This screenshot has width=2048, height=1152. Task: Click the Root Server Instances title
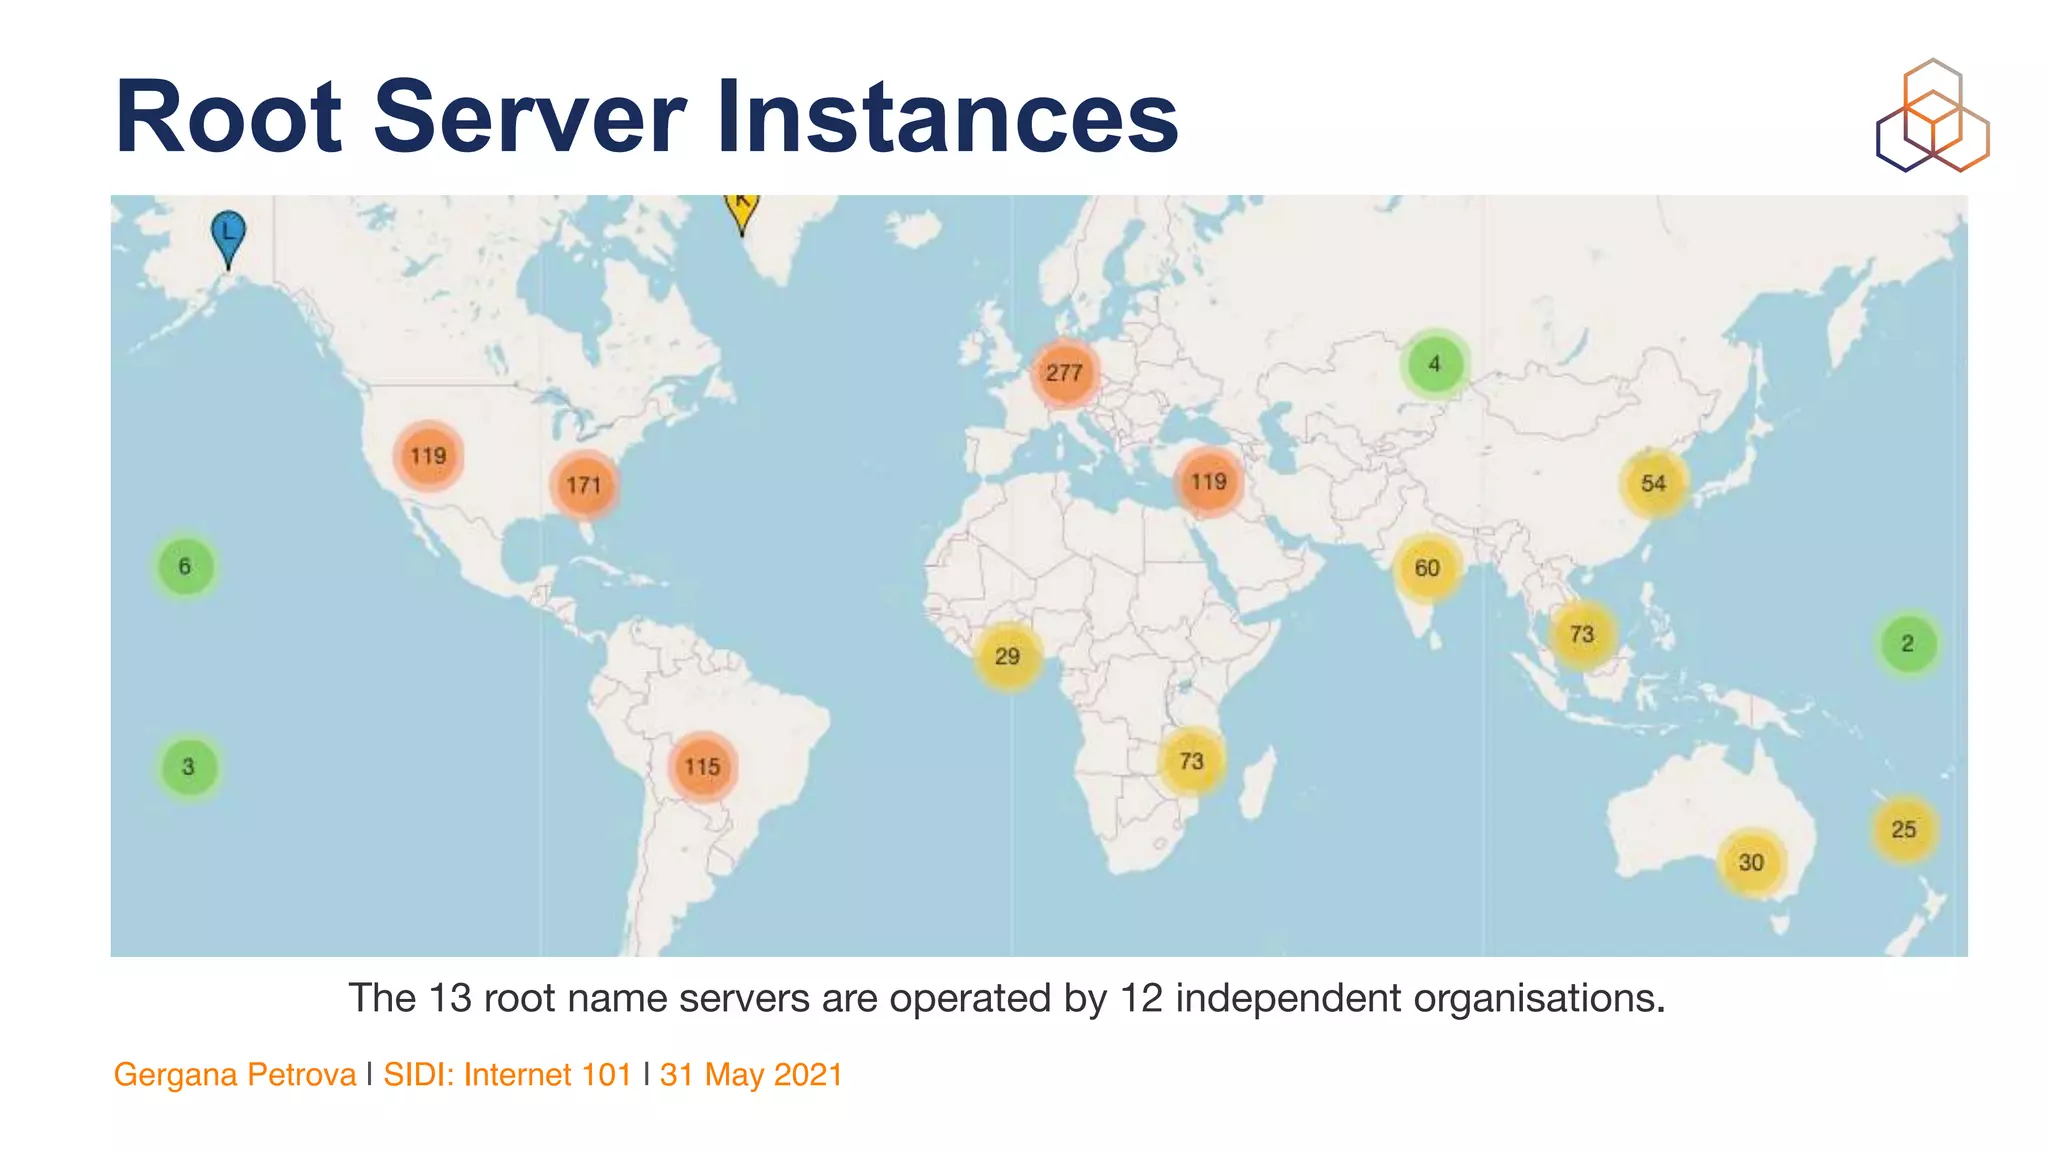point(647,116)
